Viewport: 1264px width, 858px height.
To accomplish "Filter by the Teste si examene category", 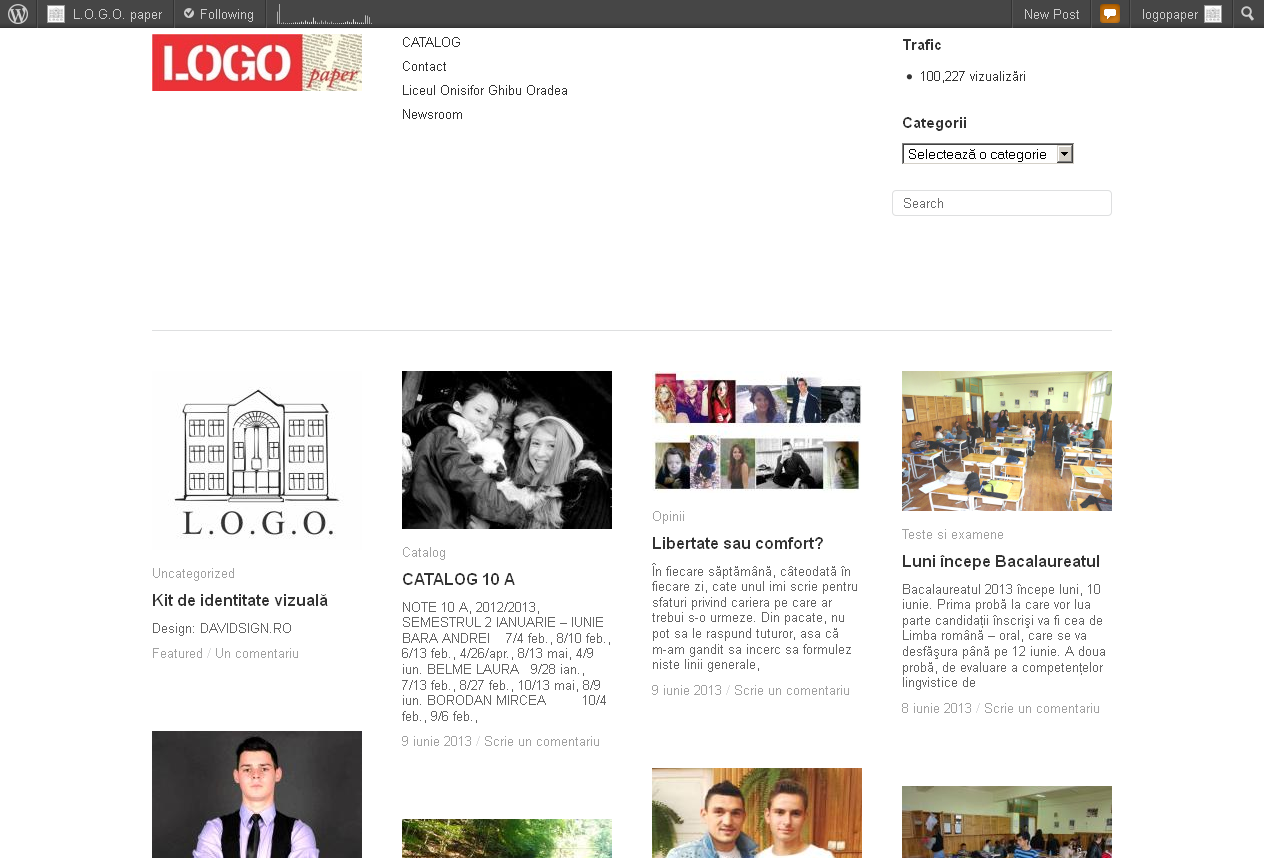I will click(952, 534).
